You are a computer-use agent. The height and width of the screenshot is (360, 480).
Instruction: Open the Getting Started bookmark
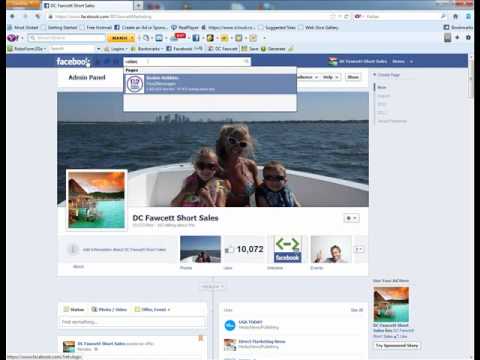click(59, 27)
